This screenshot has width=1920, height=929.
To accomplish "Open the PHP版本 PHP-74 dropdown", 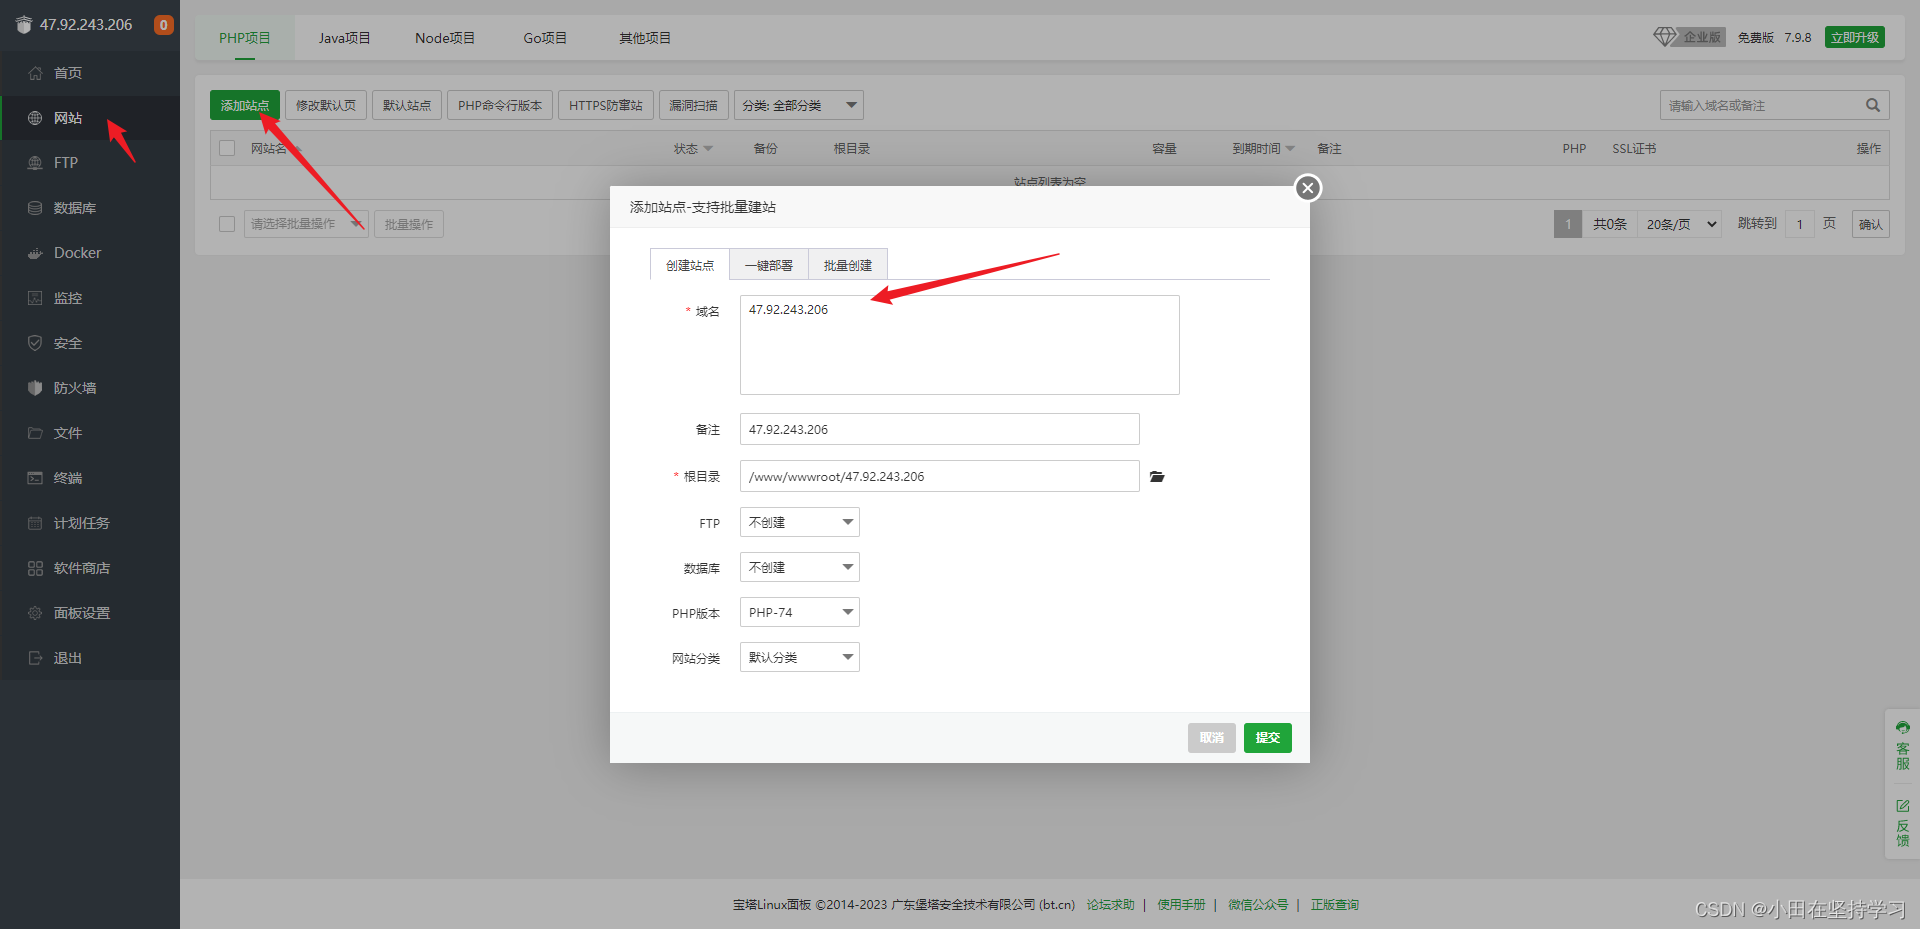I will click(x=800, y=612).
